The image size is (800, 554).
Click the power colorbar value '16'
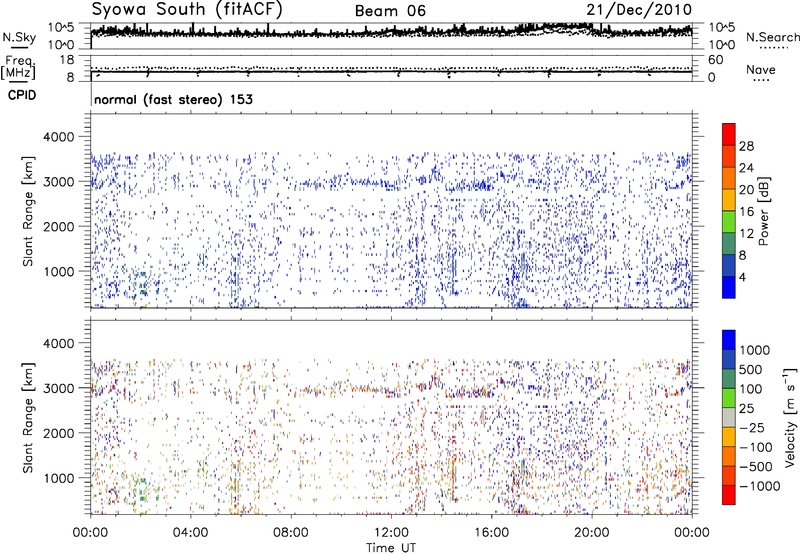(x=746, y=212)
